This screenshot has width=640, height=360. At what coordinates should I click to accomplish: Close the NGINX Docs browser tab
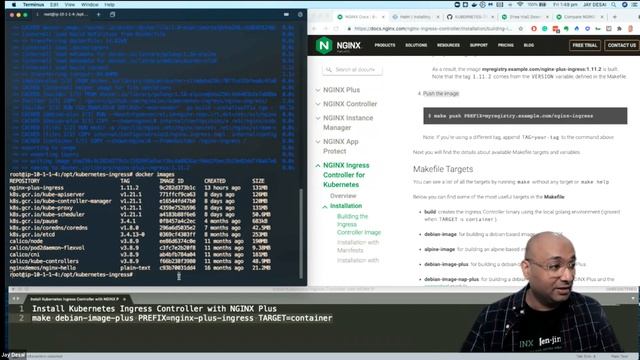click(x=383, y=17)
